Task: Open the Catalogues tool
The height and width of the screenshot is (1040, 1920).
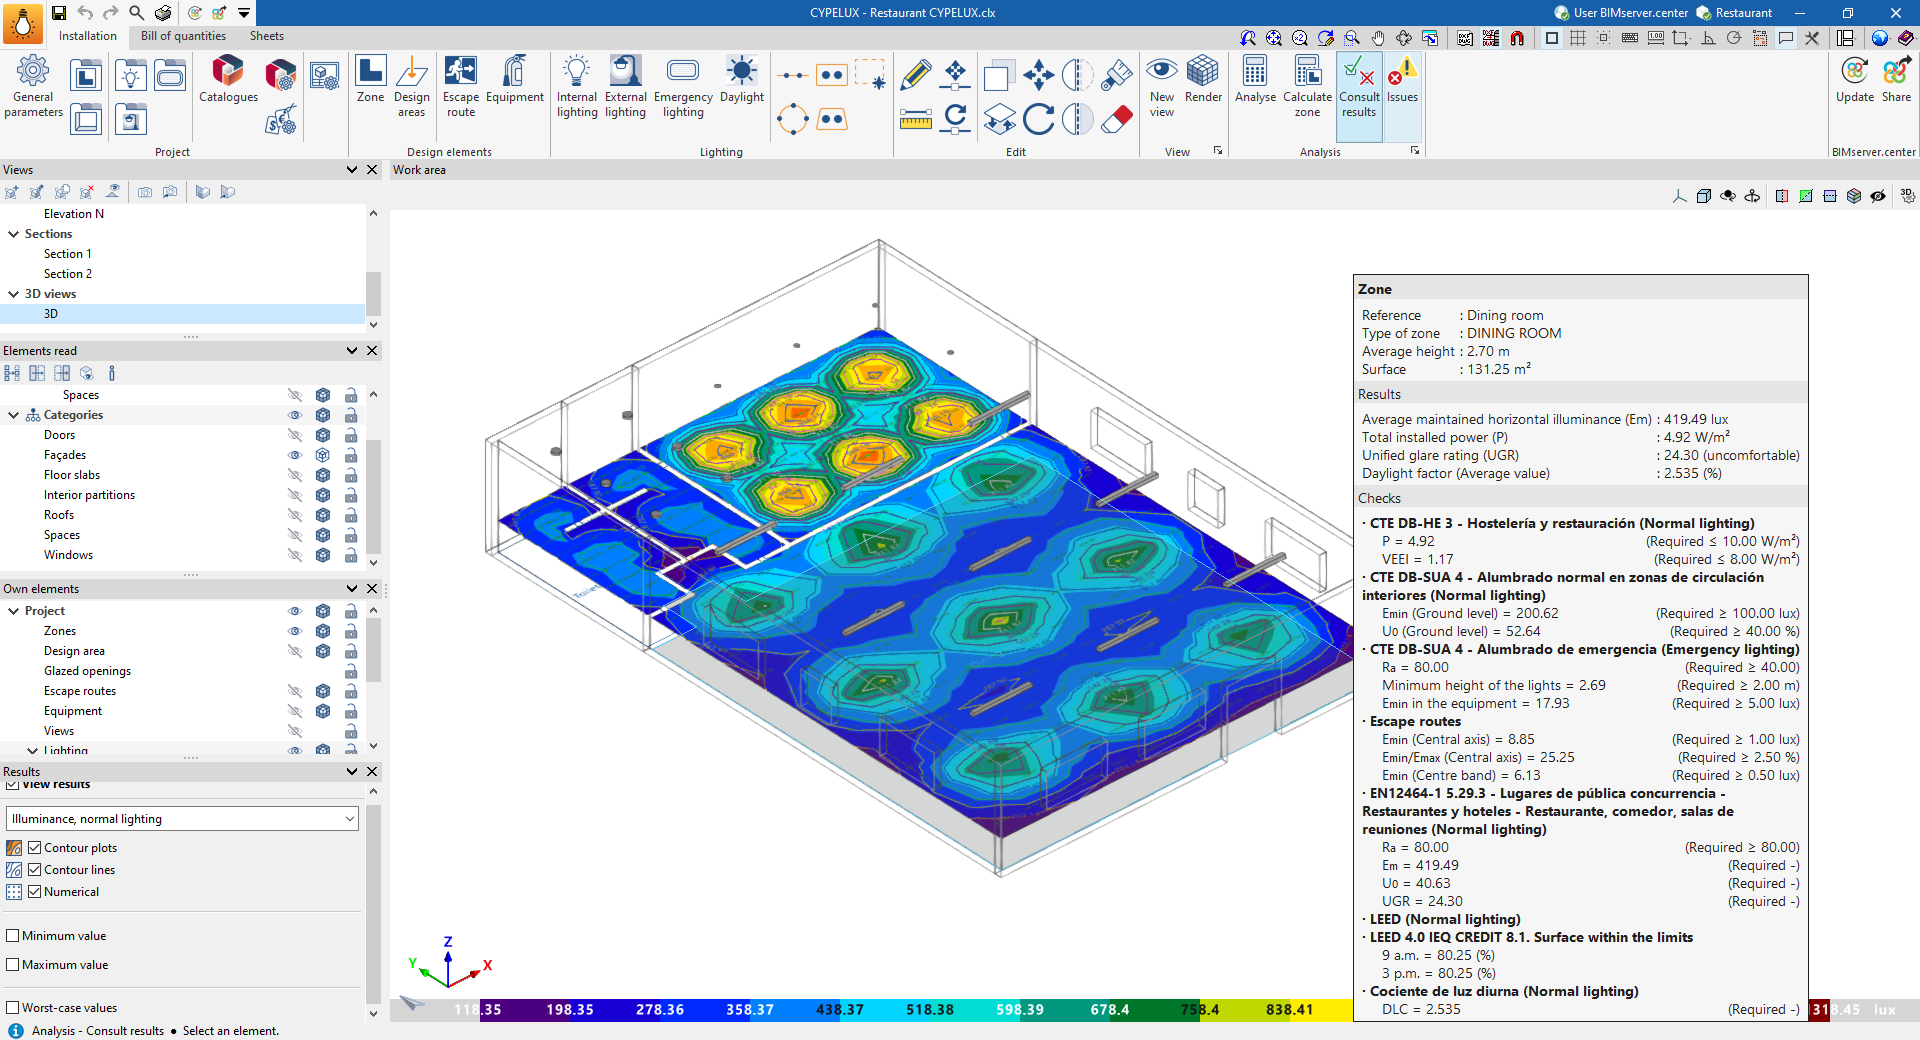Action: 228,80
